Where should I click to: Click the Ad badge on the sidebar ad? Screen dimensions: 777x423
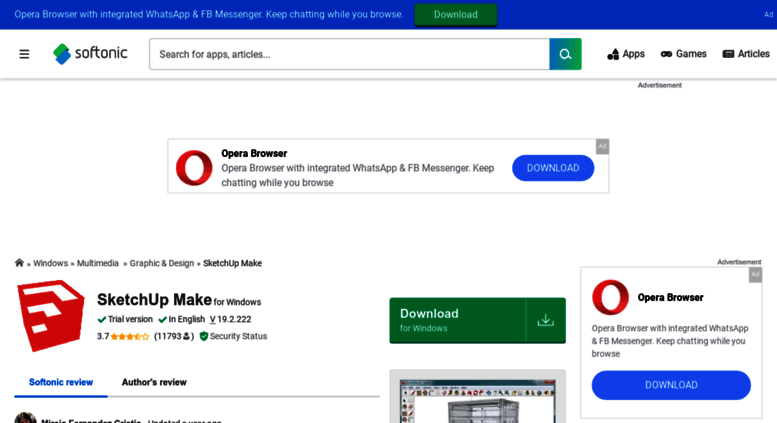(755, 274)
